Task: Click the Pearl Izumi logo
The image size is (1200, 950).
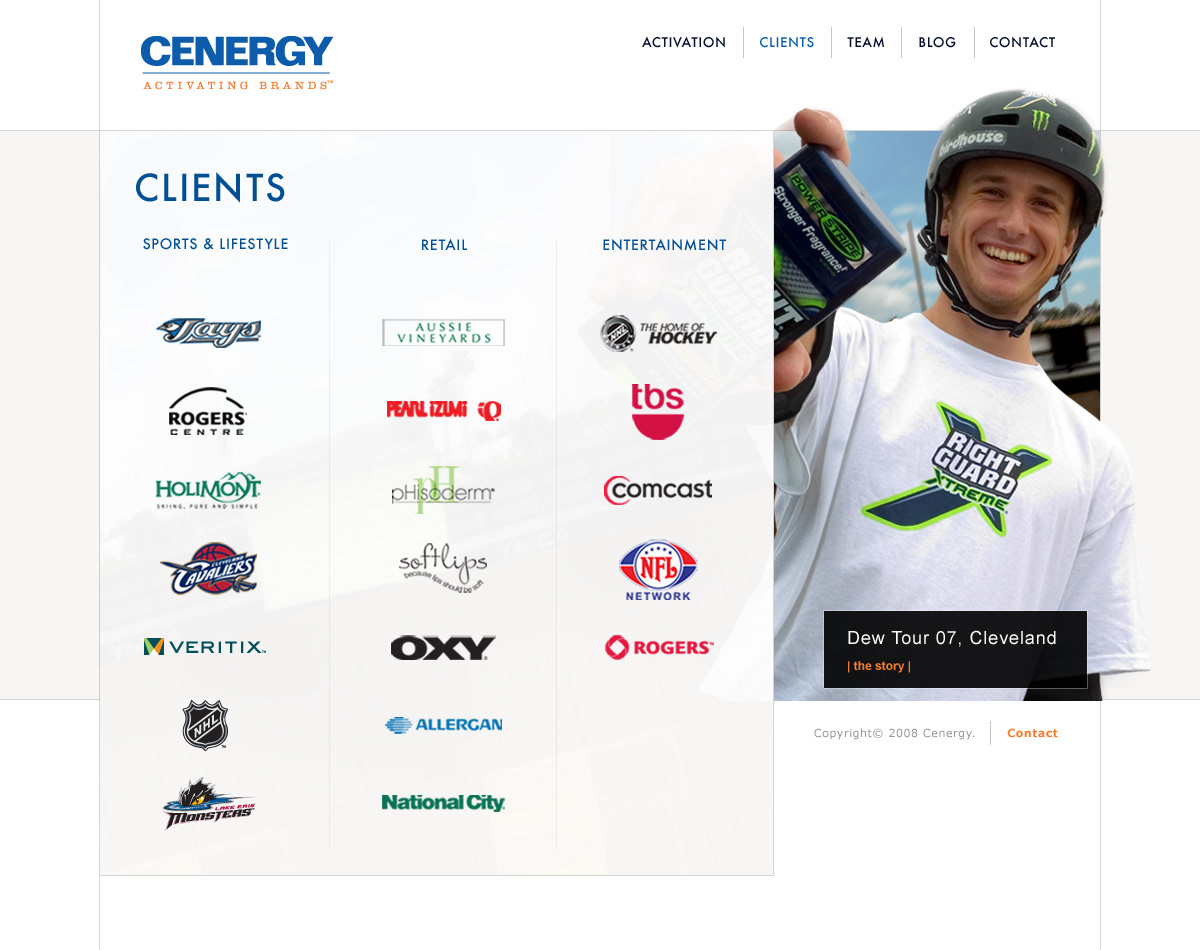Action: (444, 410)
